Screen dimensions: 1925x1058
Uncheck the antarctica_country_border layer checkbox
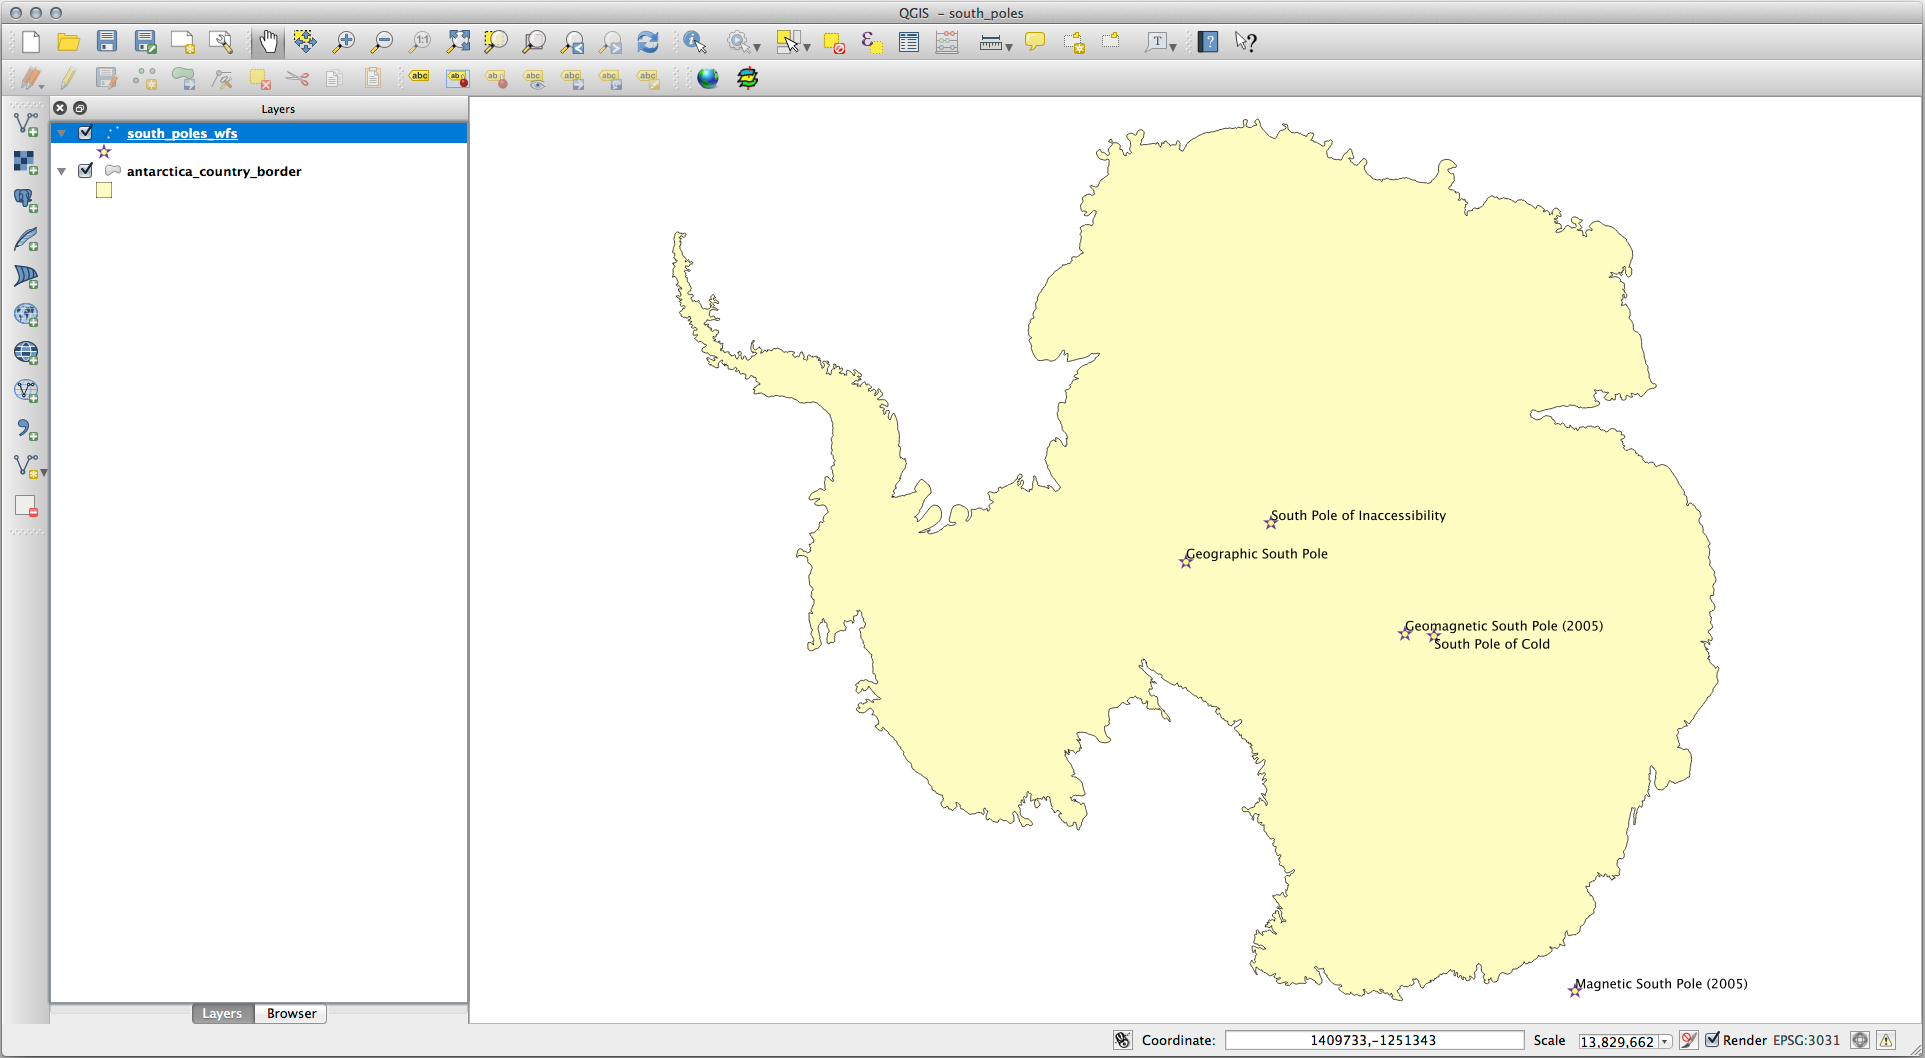(x=86, y=171)
